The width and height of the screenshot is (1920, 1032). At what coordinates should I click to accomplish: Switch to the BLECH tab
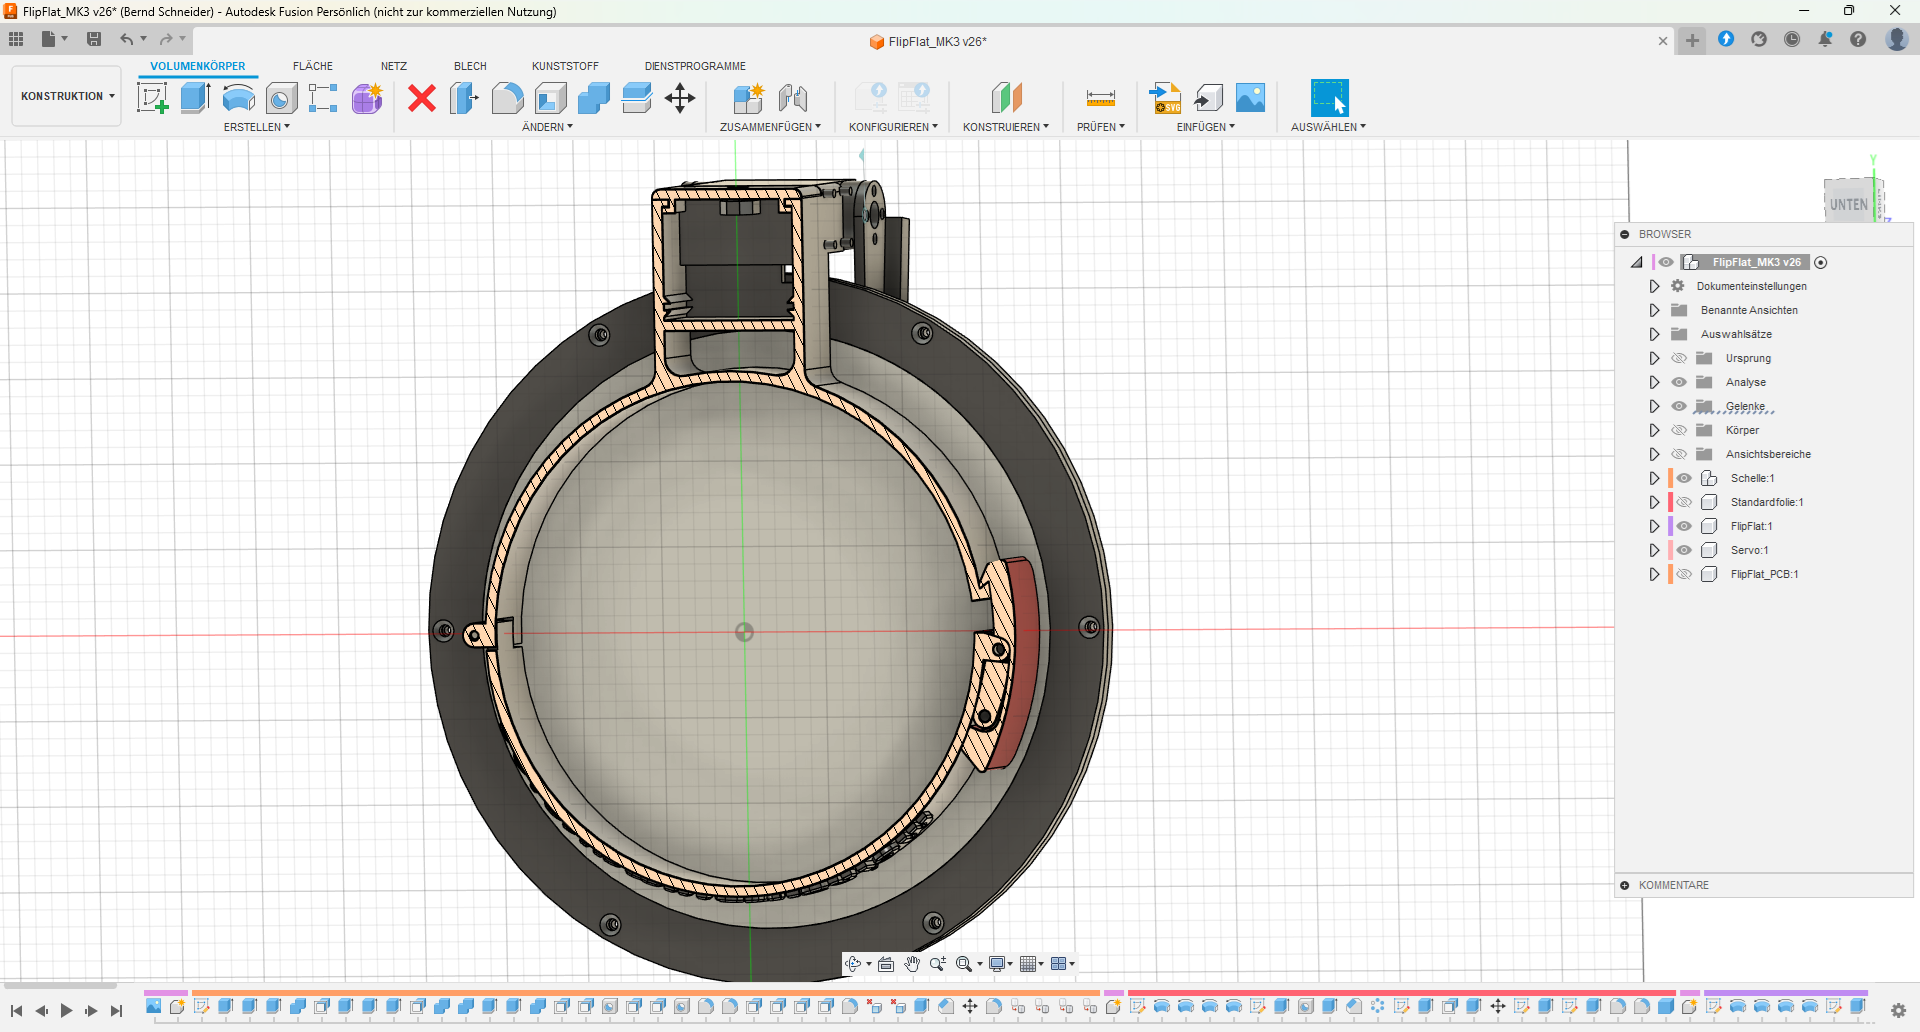470,66
